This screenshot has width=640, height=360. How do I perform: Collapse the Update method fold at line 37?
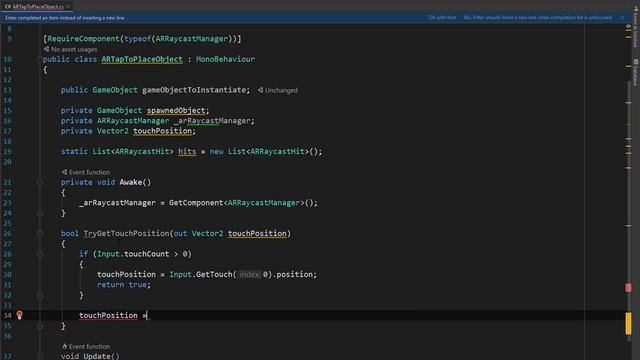[40, 356]
